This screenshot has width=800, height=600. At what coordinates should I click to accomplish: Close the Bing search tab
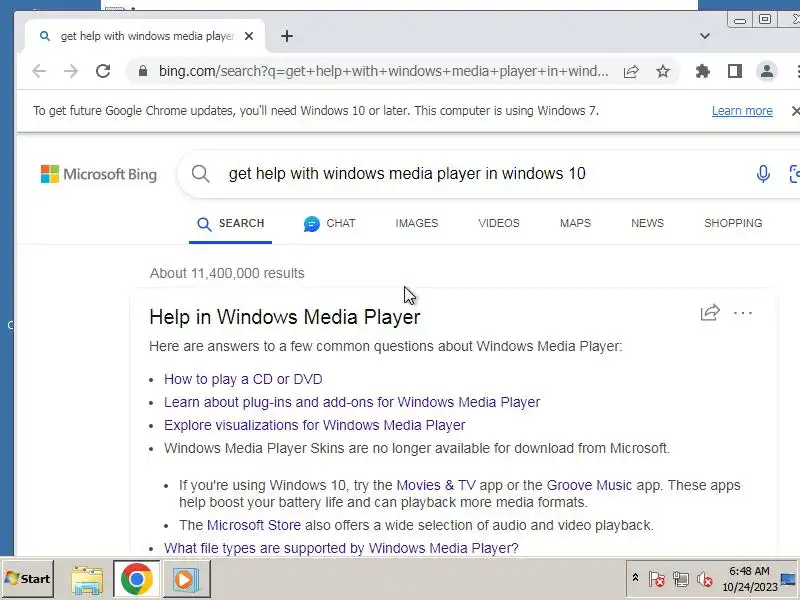[249, 36]
